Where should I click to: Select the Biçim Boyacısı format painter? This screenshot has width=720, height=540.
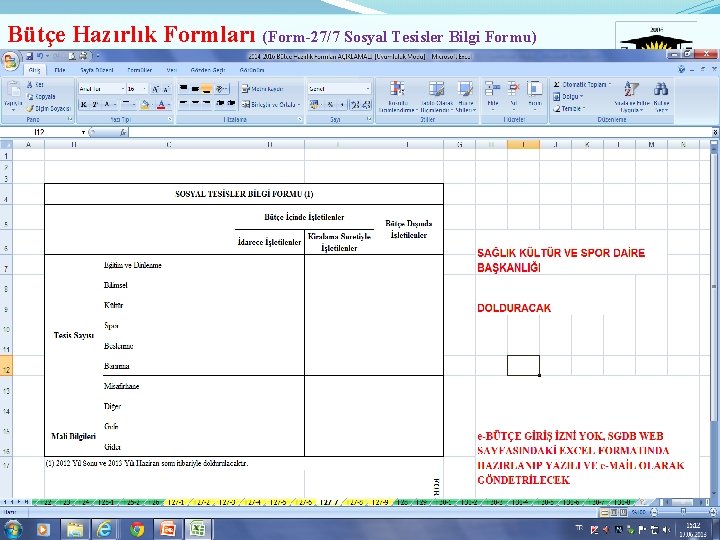point(48,108)
